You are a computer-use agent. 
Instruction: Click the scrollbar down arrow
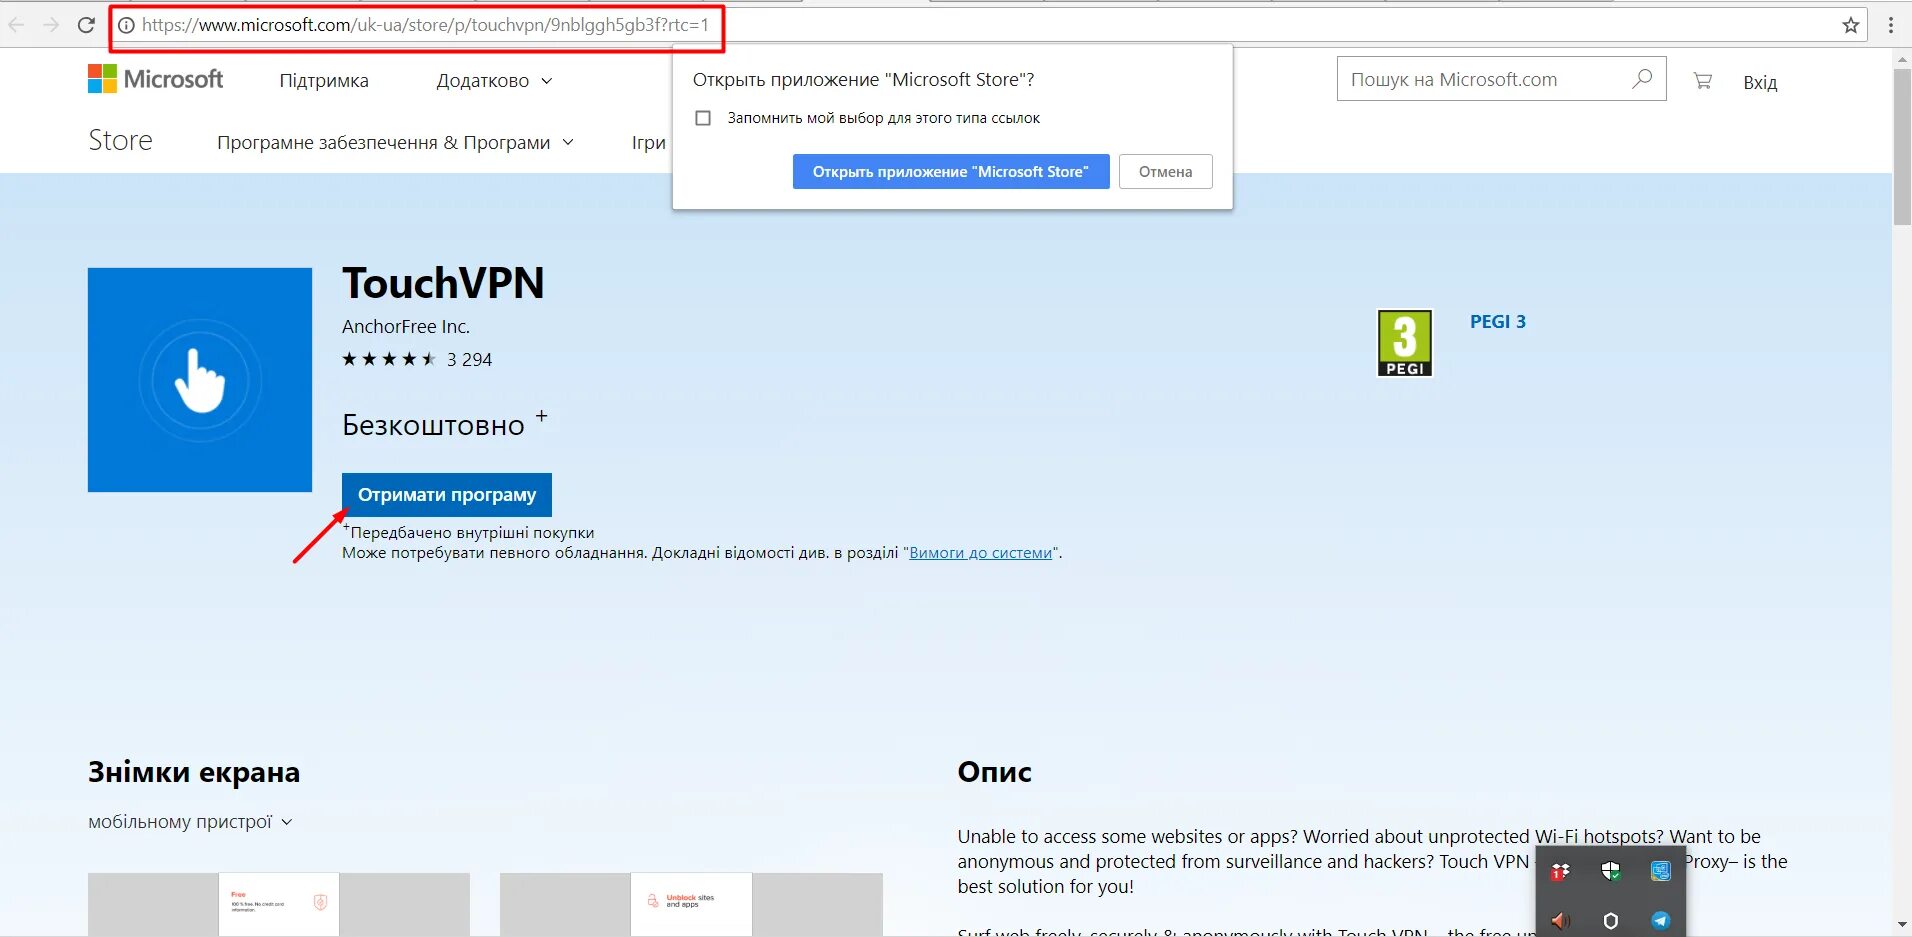click(1902, 925)
